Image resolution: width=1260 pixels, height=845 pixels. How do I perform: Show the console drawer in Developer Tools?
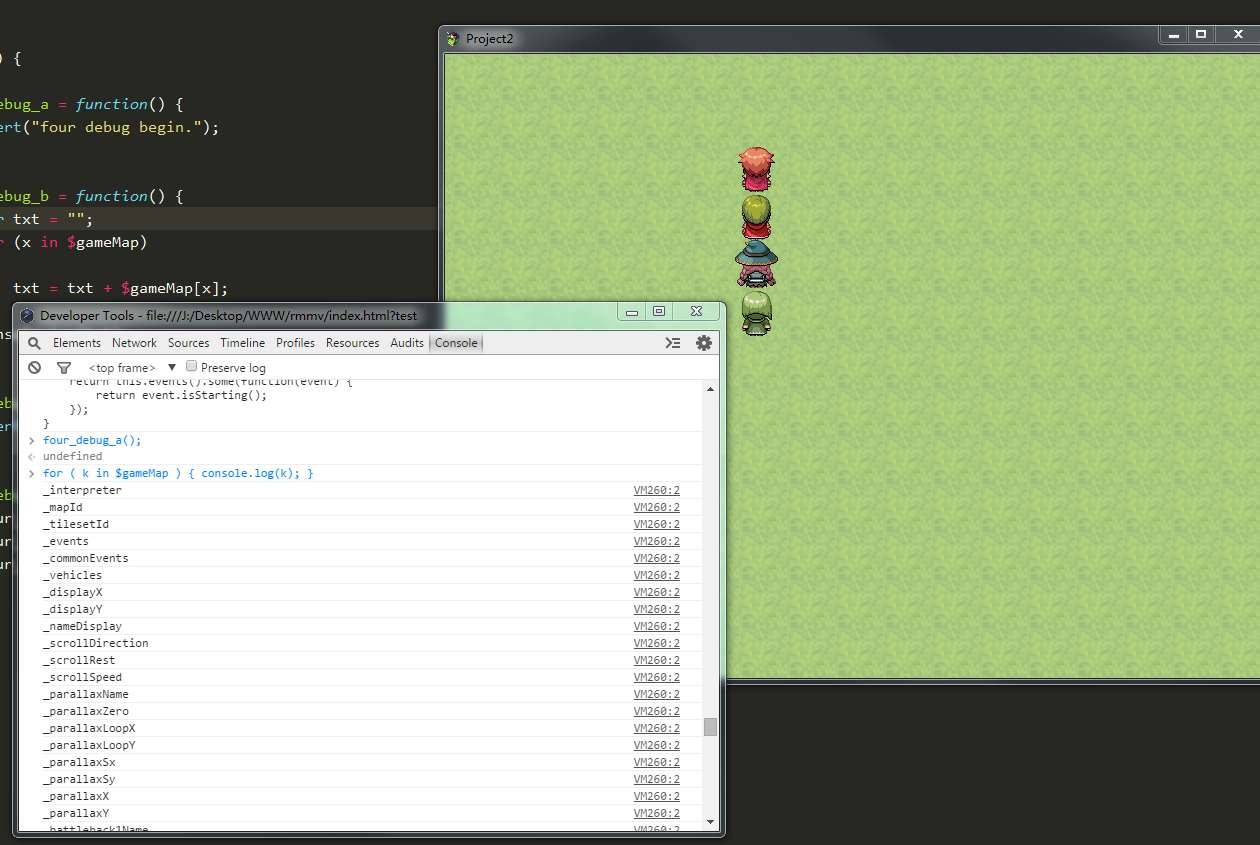coord(673,343)
